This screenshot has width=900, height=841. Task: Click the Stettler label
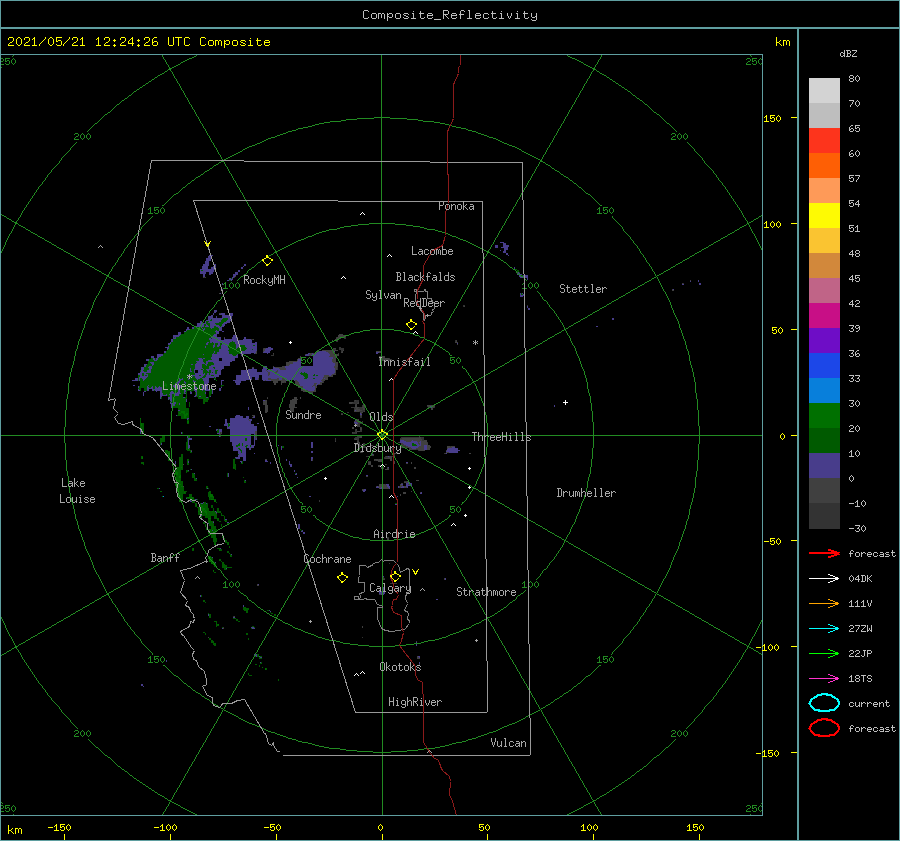pyautogui.click(x=583, y=289)
